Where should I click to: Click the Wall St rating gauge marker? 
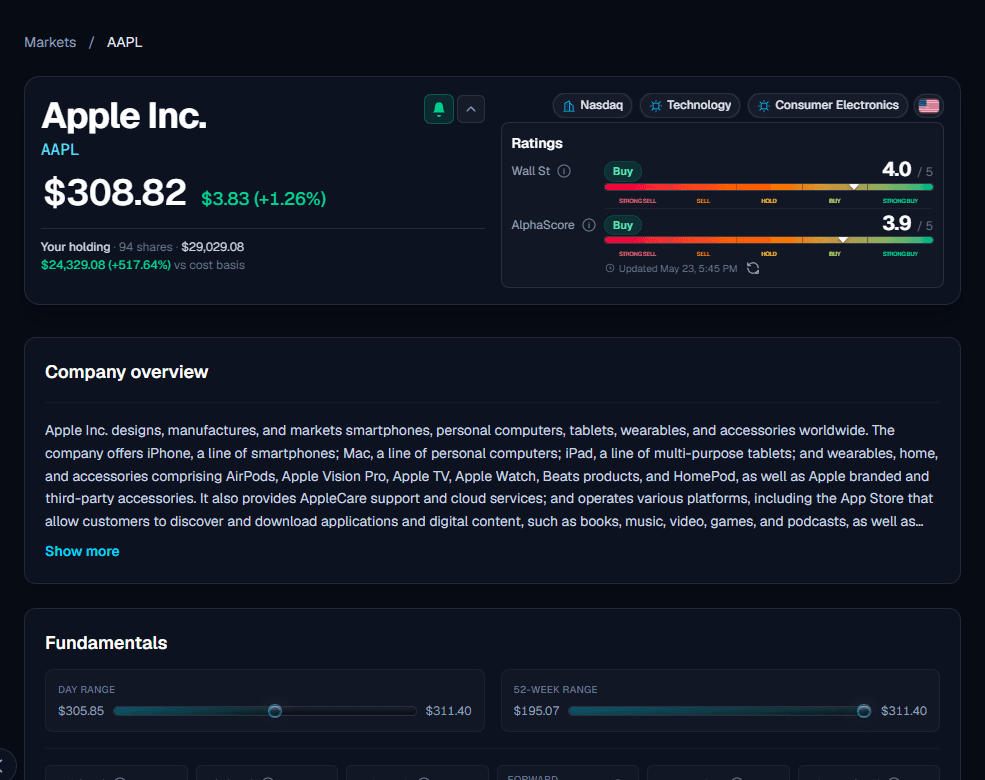click(x=854, y=187)
